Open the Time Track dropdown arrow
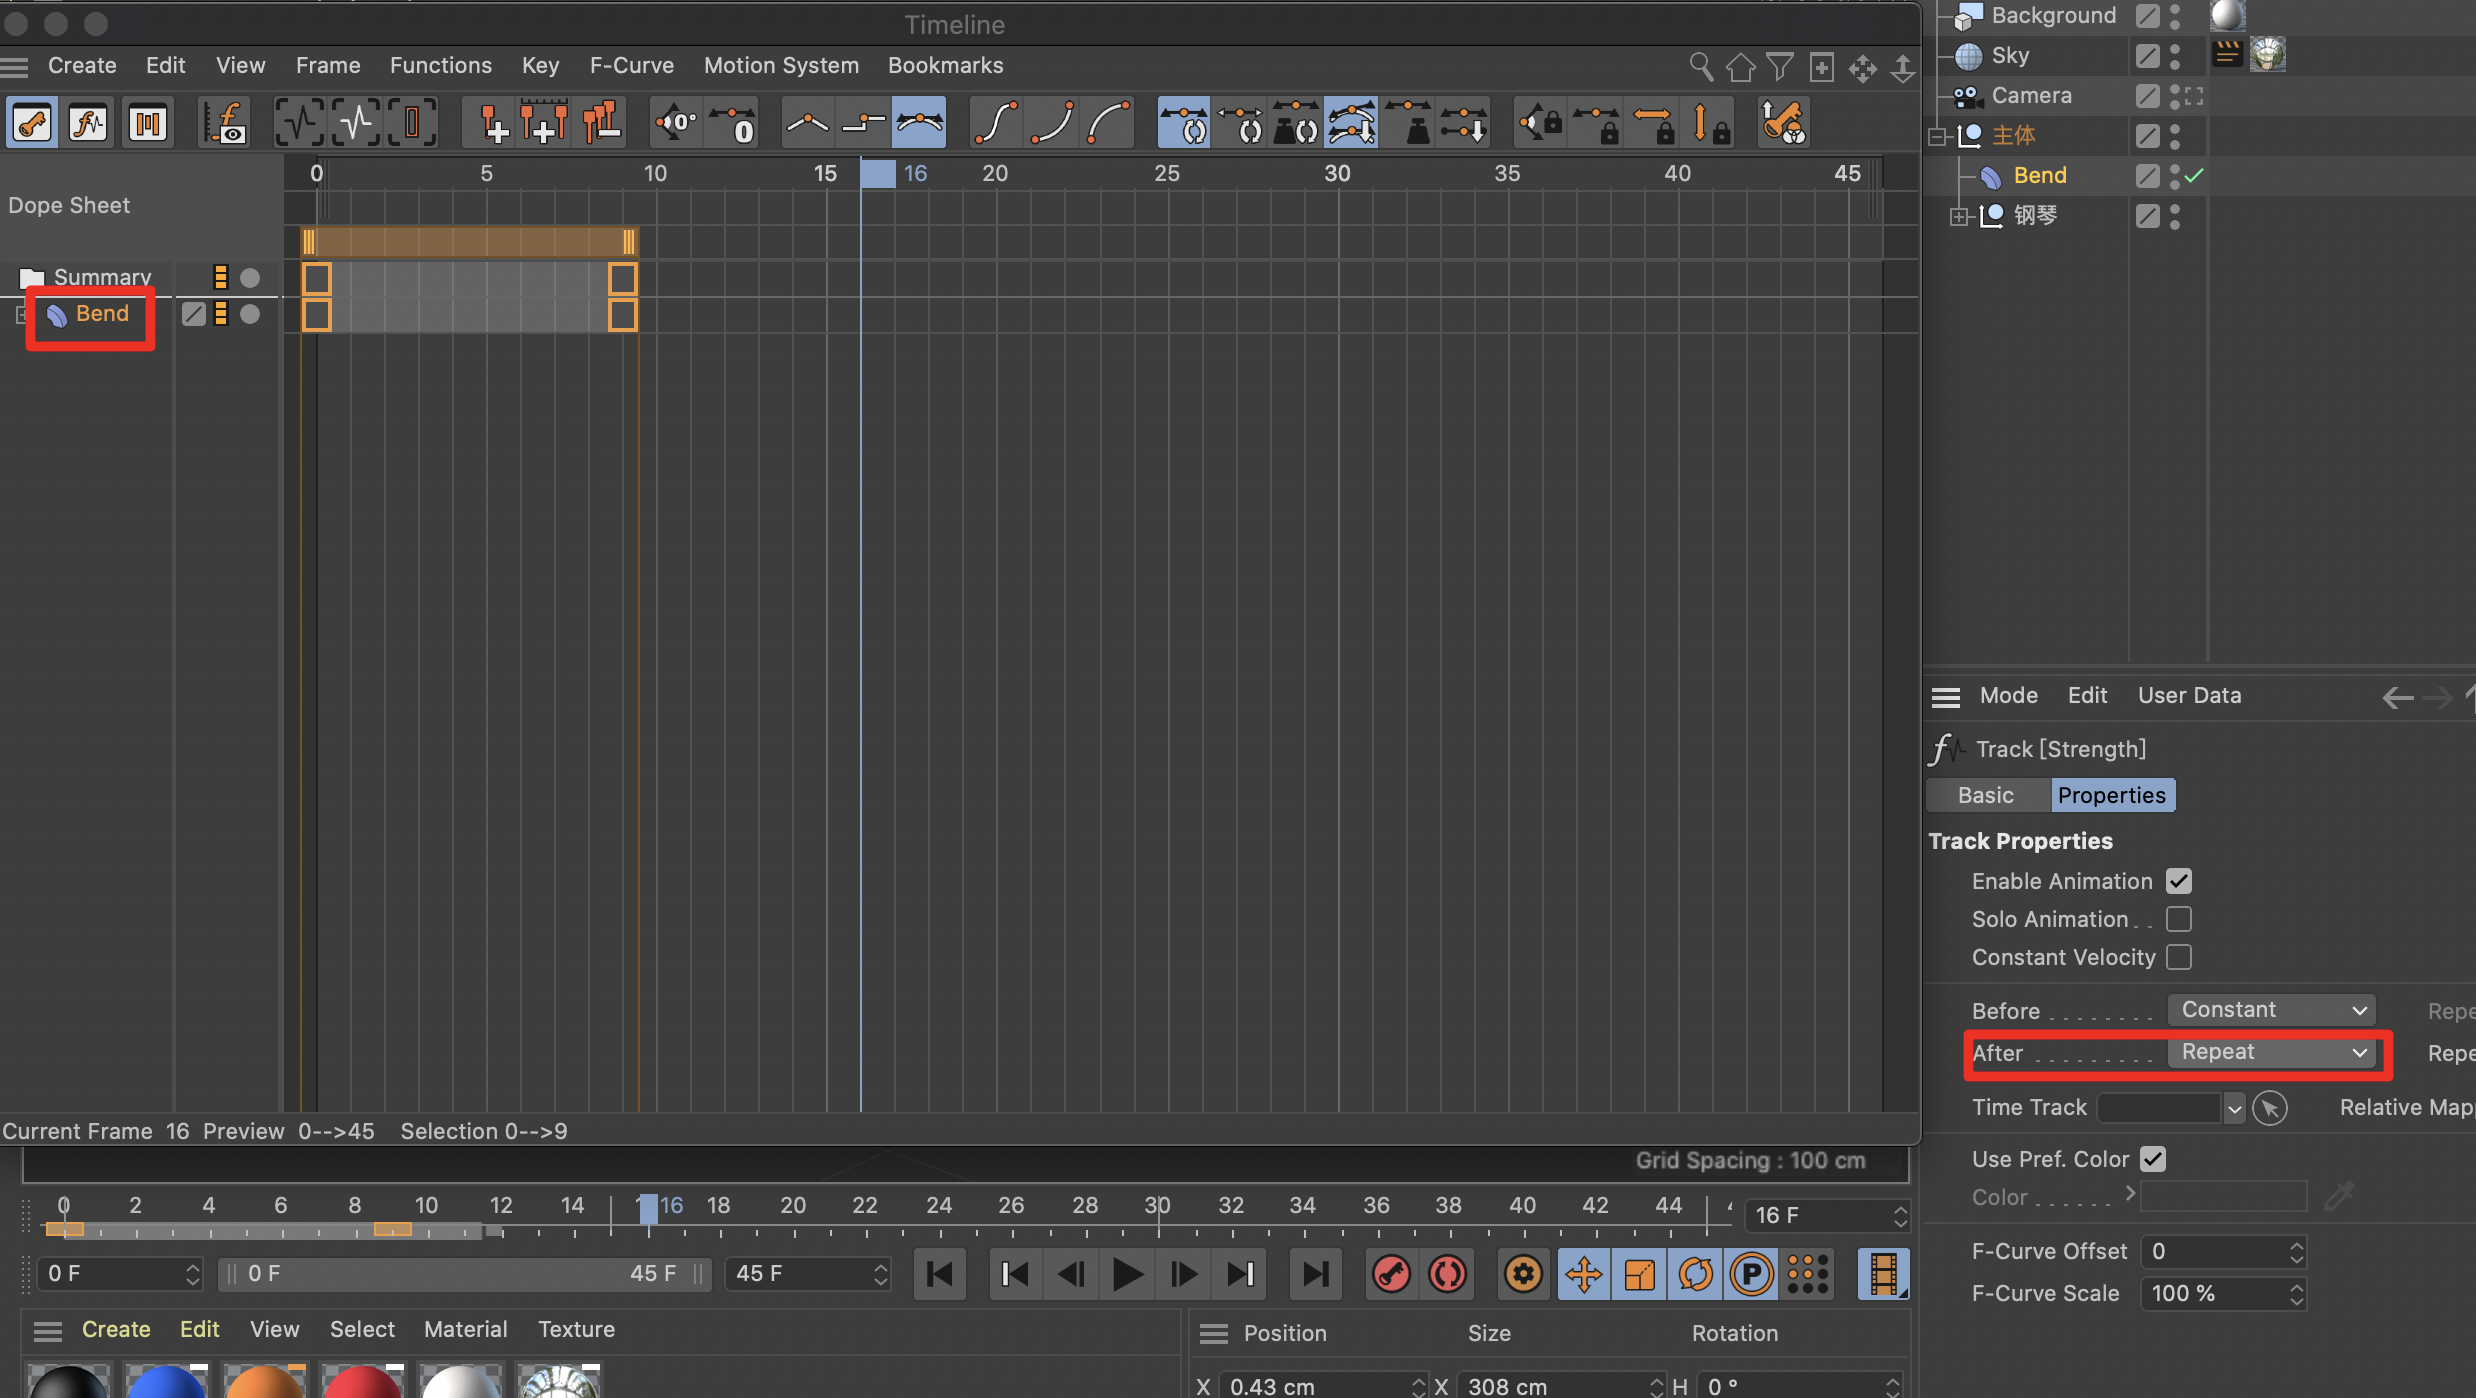The width and height of the screenshot is (2476, 1398). click(x=2234, y=1108)
